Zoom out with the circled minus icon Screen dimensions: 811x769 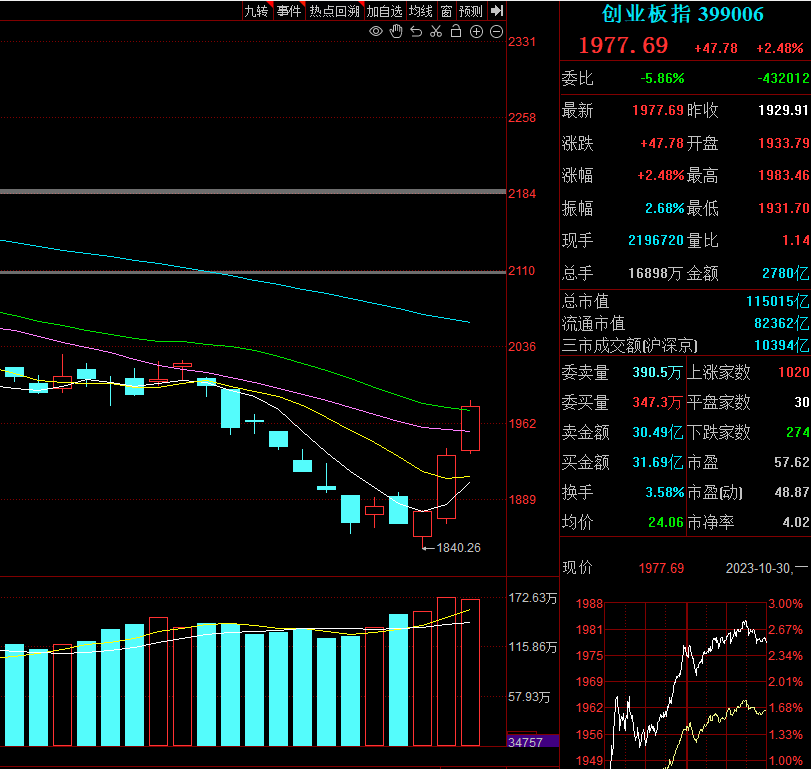(x=497, y=32)
